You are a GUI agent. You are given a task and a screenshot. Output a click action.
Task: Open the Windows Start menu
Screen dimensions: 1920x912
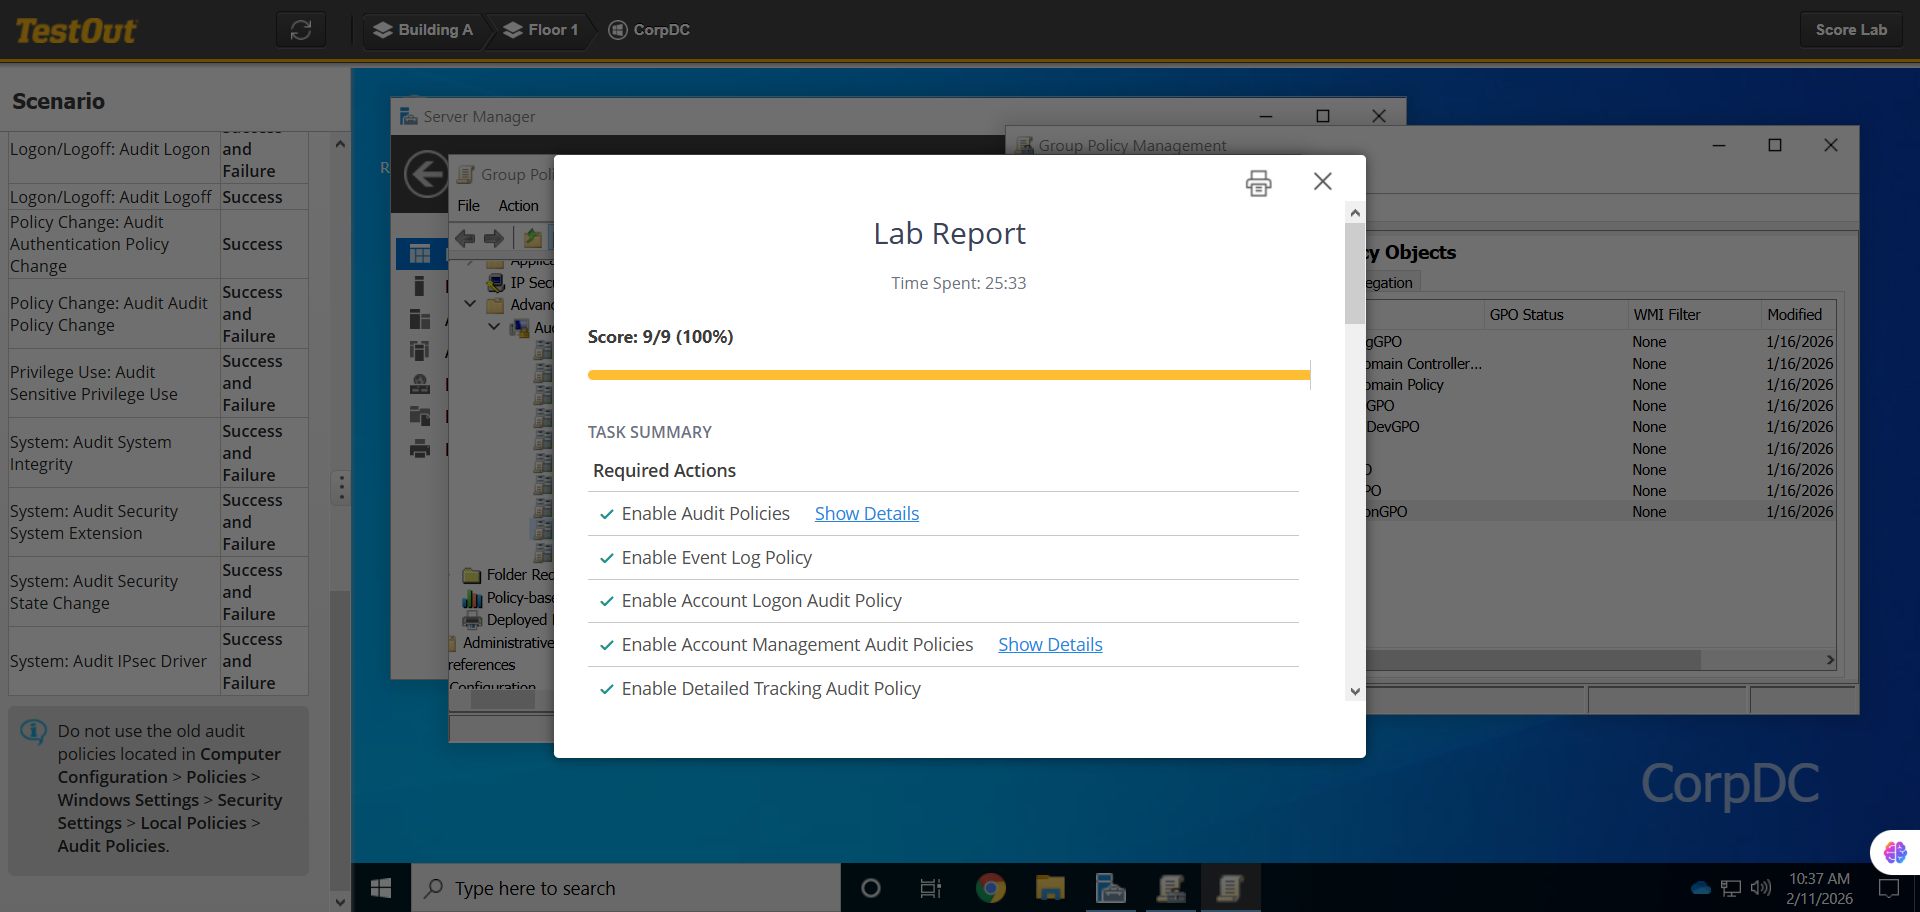coord(381,888)
